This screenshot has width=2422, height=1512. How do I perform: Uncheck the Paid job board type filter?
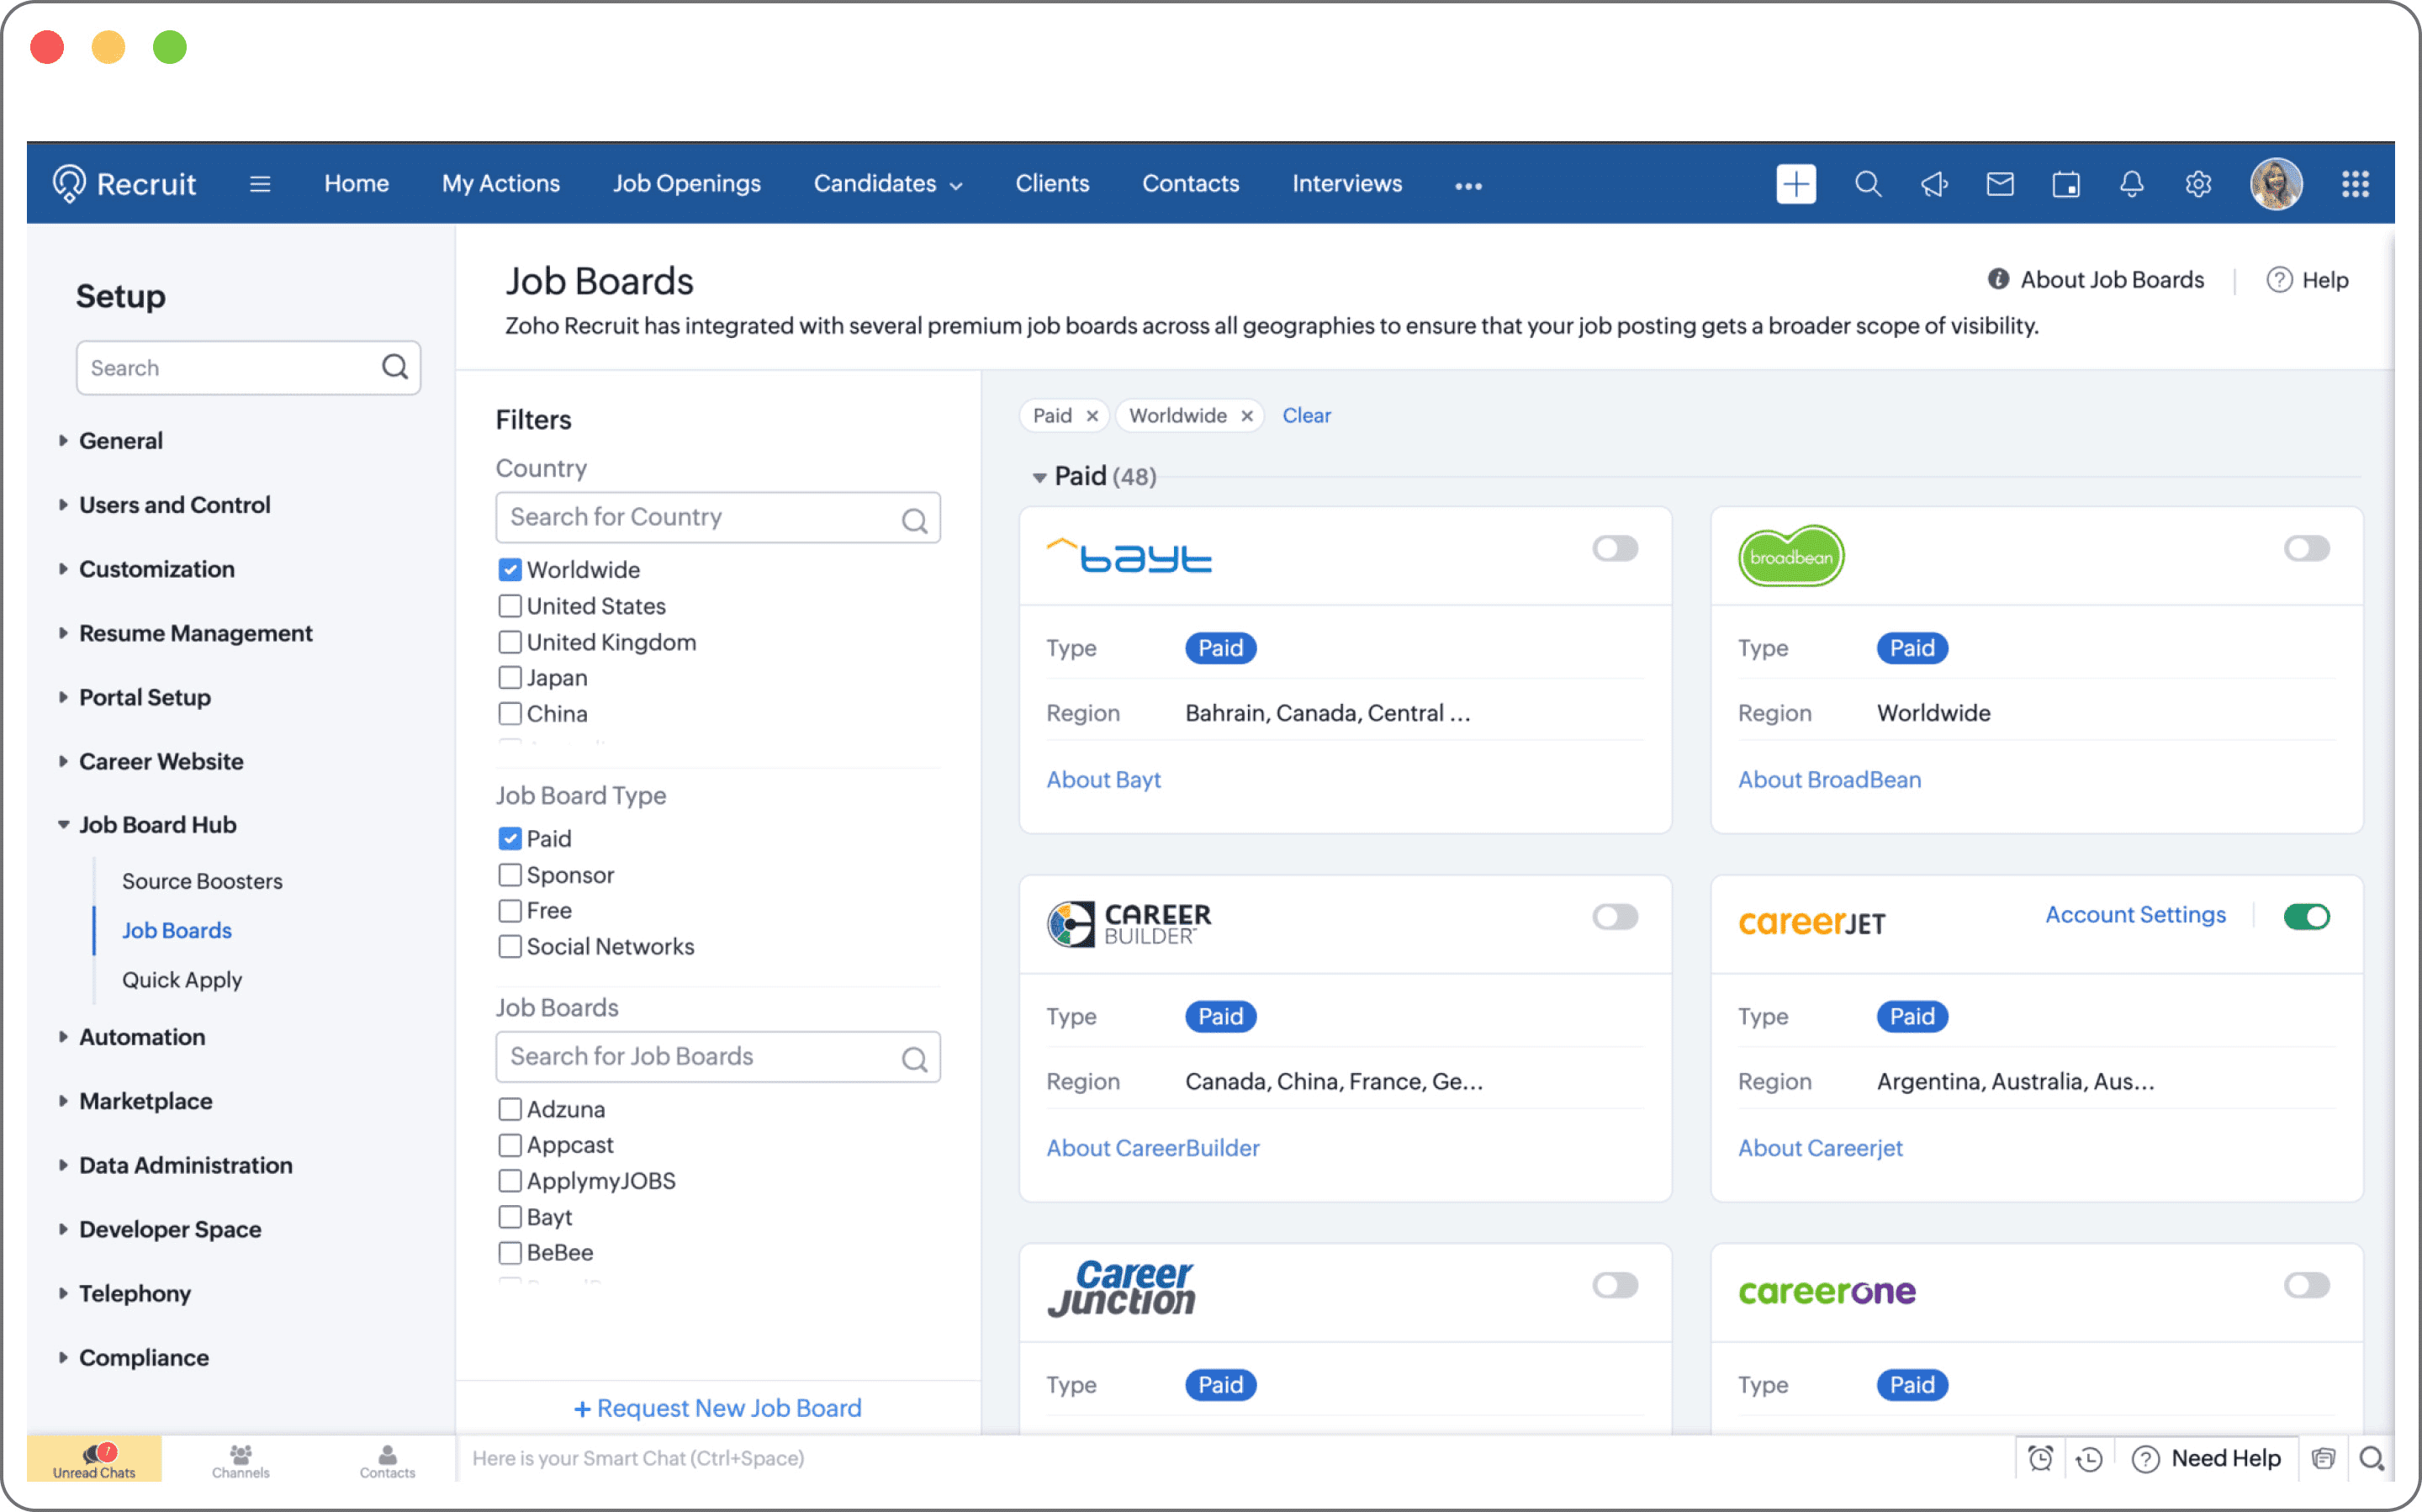coord(510,838)
